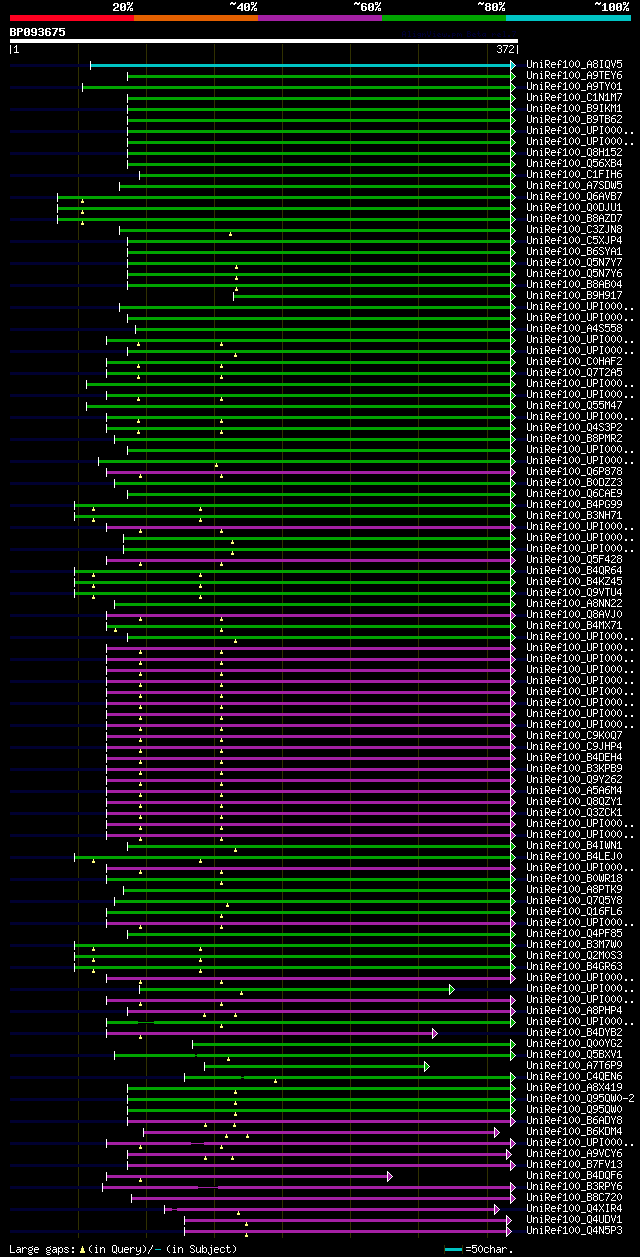
Task: Click the cyan ~100% identity legend bar
Action: pyautogui.click(x=568, y=18)
